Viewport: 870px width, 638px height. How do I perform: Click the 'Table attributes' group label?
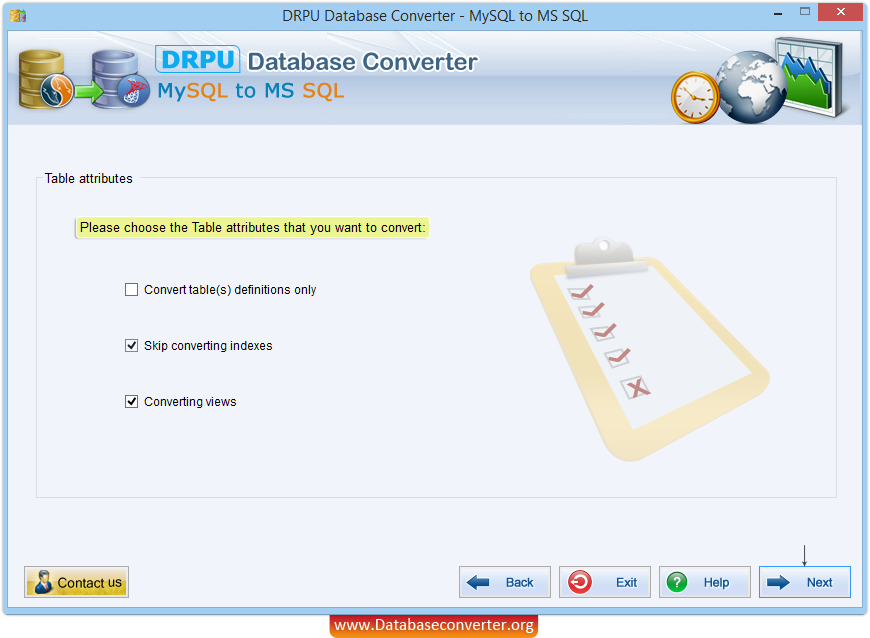point(89,178)
